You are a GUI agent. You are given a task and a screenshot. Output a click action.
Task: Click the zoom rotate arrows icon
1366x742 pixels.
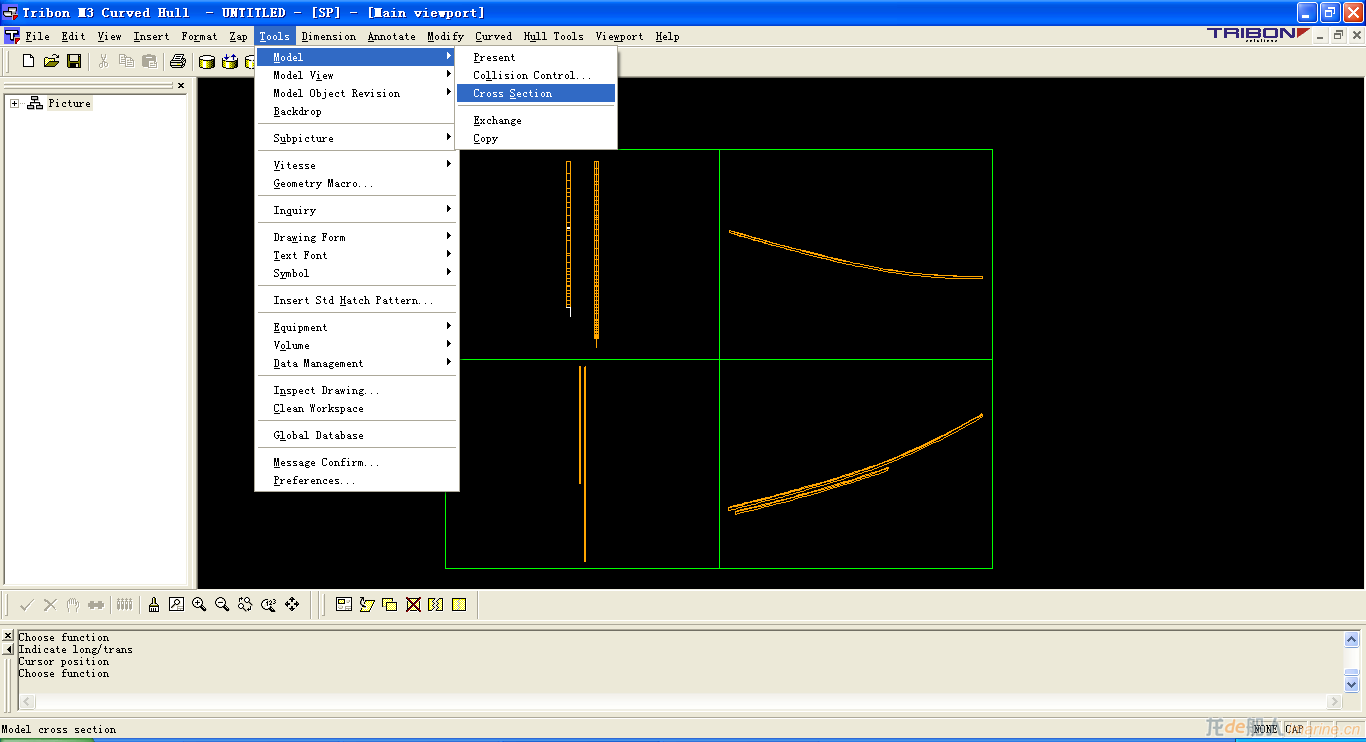pos(245,604)
